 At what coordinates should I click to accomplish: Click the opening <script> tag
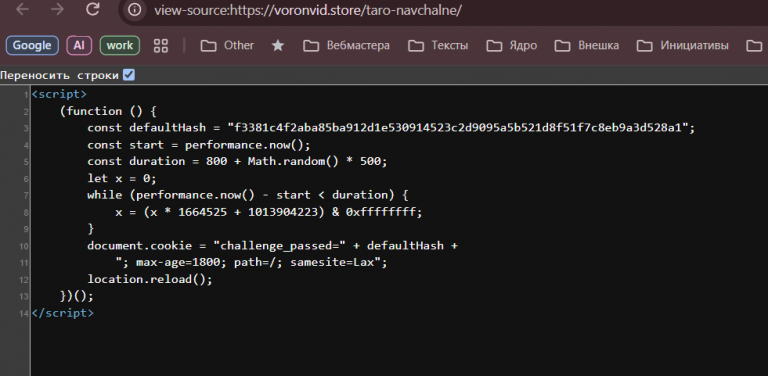point(59,94)
